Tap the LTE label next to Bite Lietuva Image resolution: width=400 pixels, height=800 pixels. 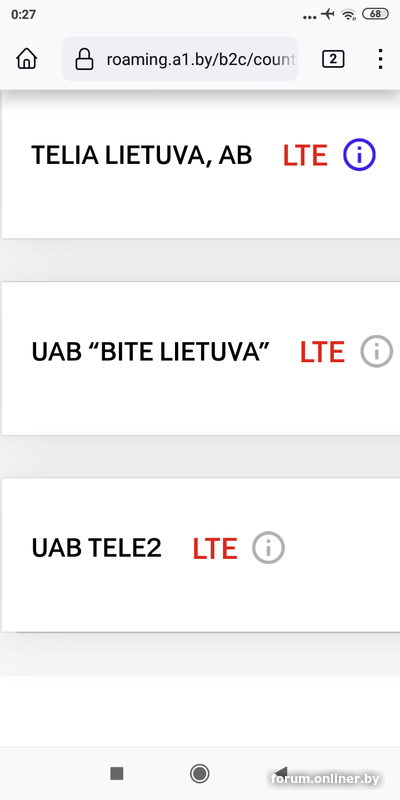pyautogui.click(x=322, y=352)
